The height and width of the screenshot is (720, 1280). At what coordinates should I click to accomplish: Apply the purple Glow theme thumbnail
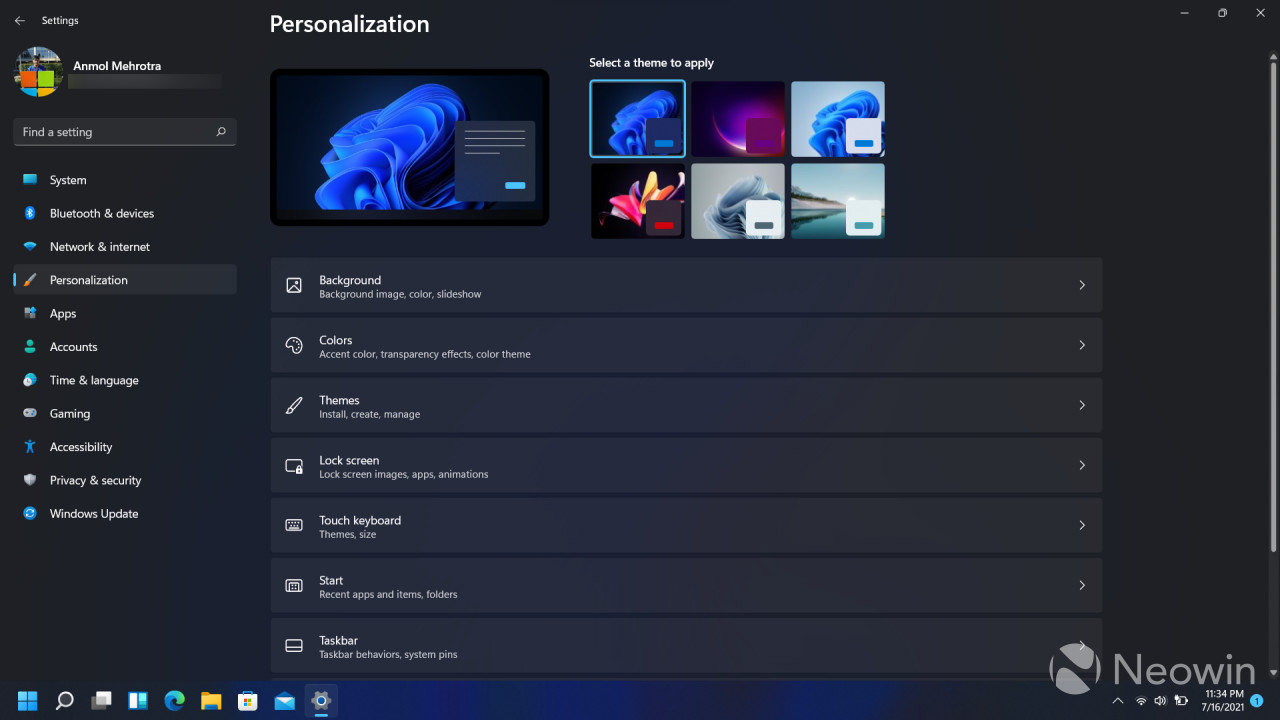[737, 119]
